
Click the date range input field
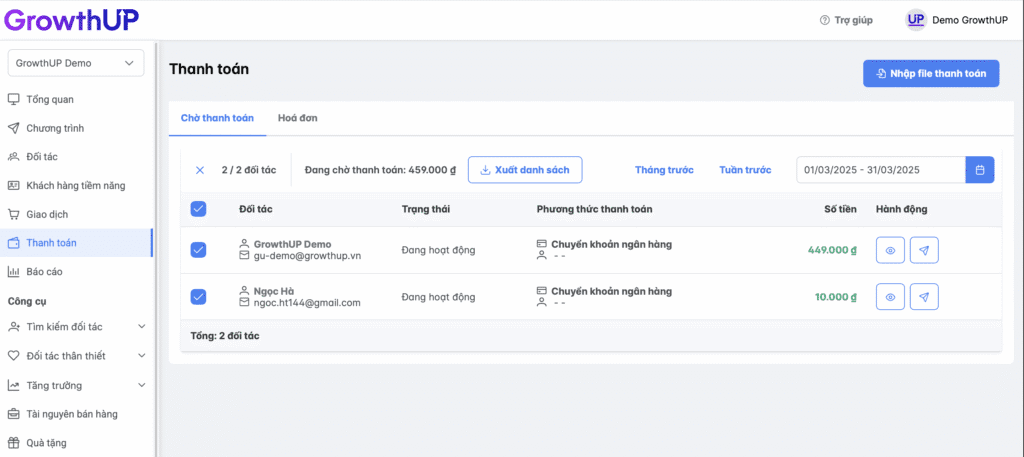pyautogui.click(x=880, y=170)
